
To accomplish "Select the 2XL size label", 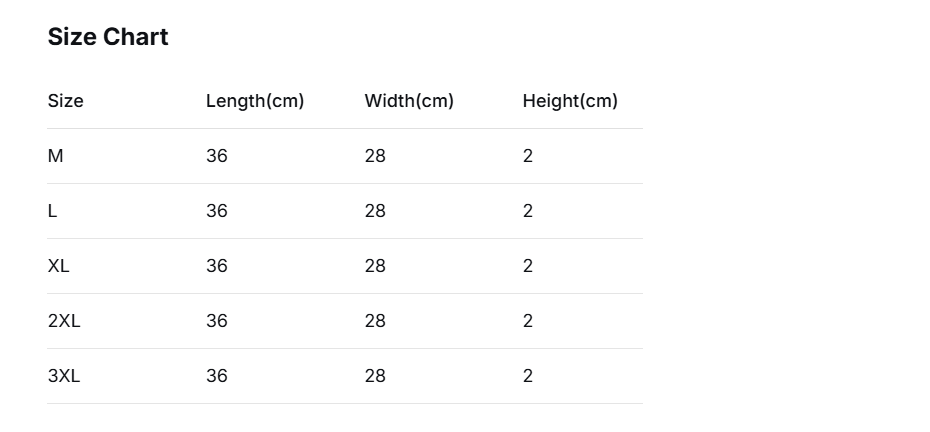I will point(64,321).
